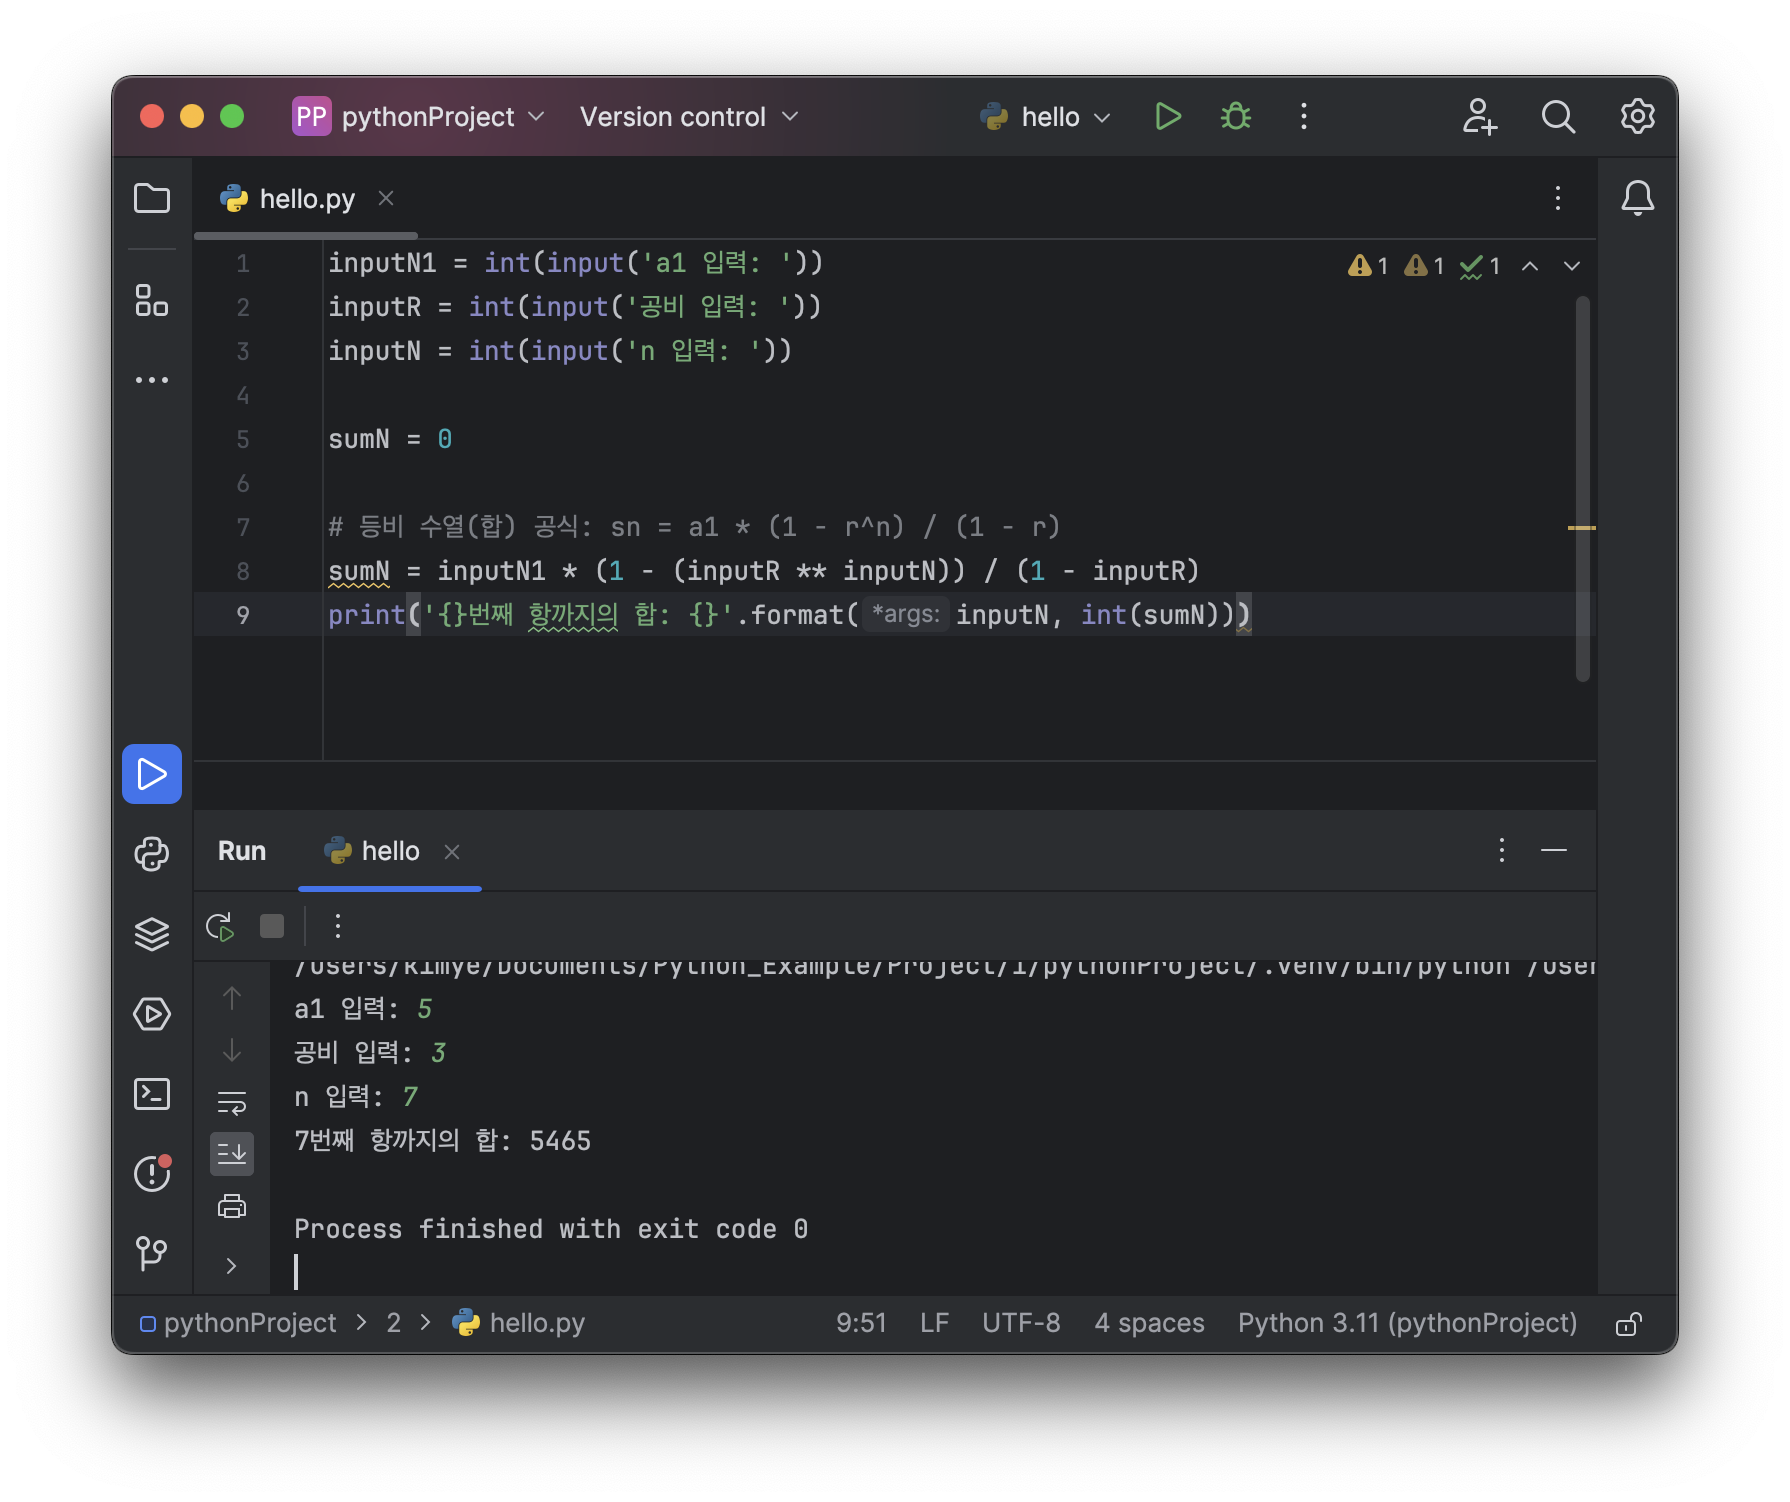This screenshot has width=1790, height=1502.
Task: Click line number 8 in the gutter
Action: tap(243, 571)
